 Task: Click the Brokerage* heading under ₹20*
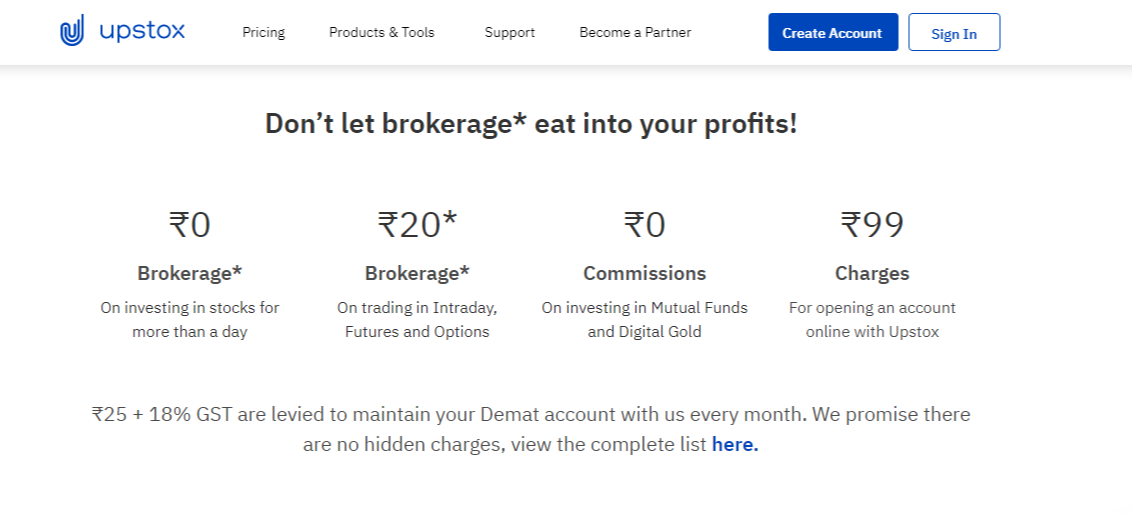point(417,273)
